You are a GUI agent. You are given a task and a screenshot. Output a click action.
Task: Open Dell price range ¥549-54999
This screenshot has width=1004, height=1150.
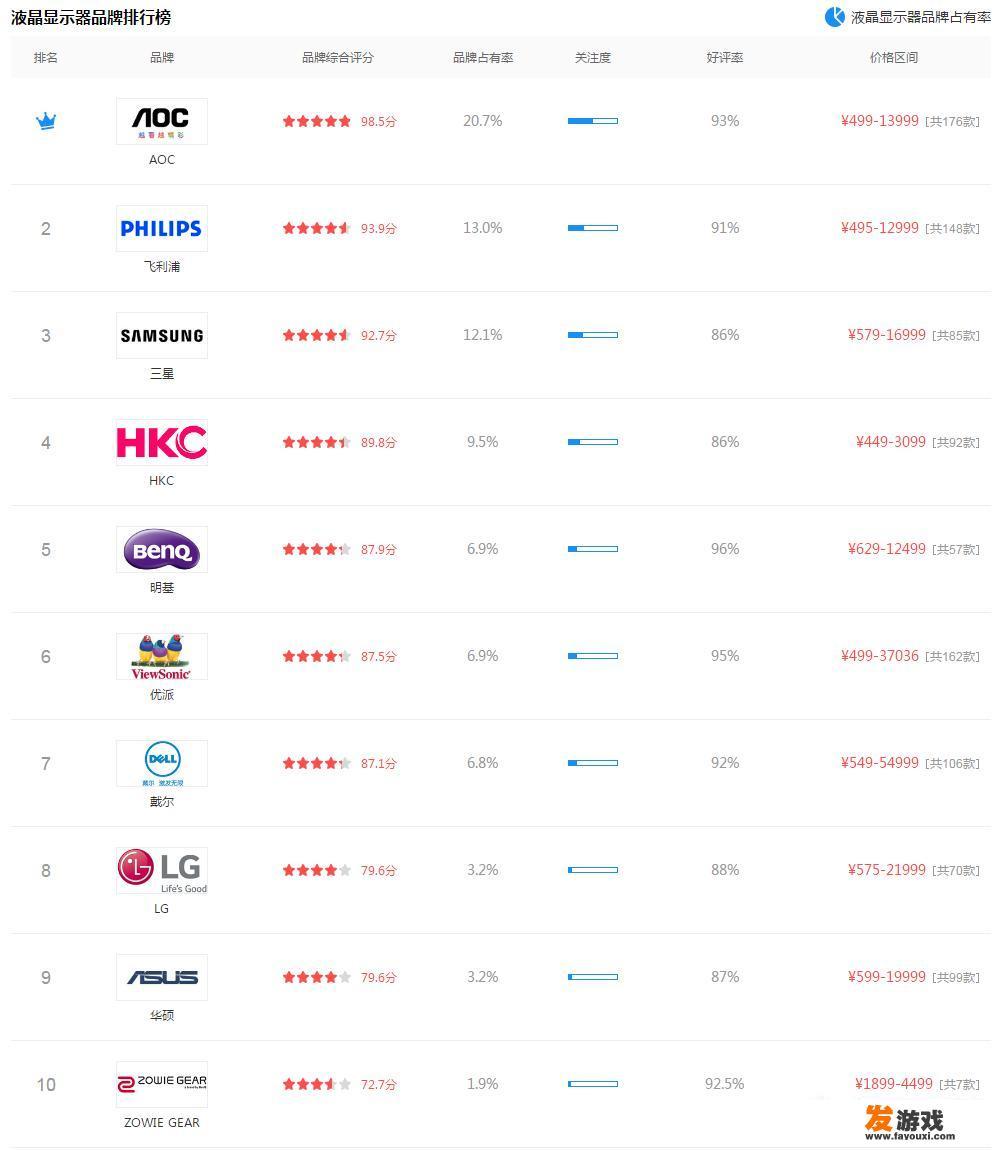(879, 763)
